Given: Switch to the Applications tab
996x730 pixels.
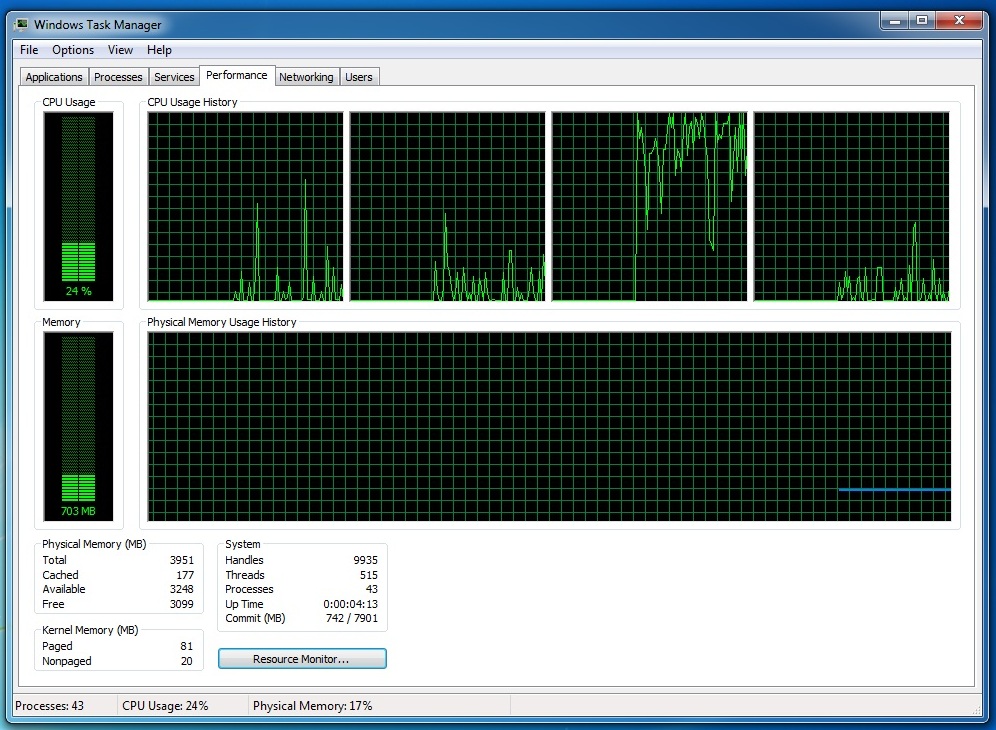Looking at the screenshot, I should click(x=54, y=77).
